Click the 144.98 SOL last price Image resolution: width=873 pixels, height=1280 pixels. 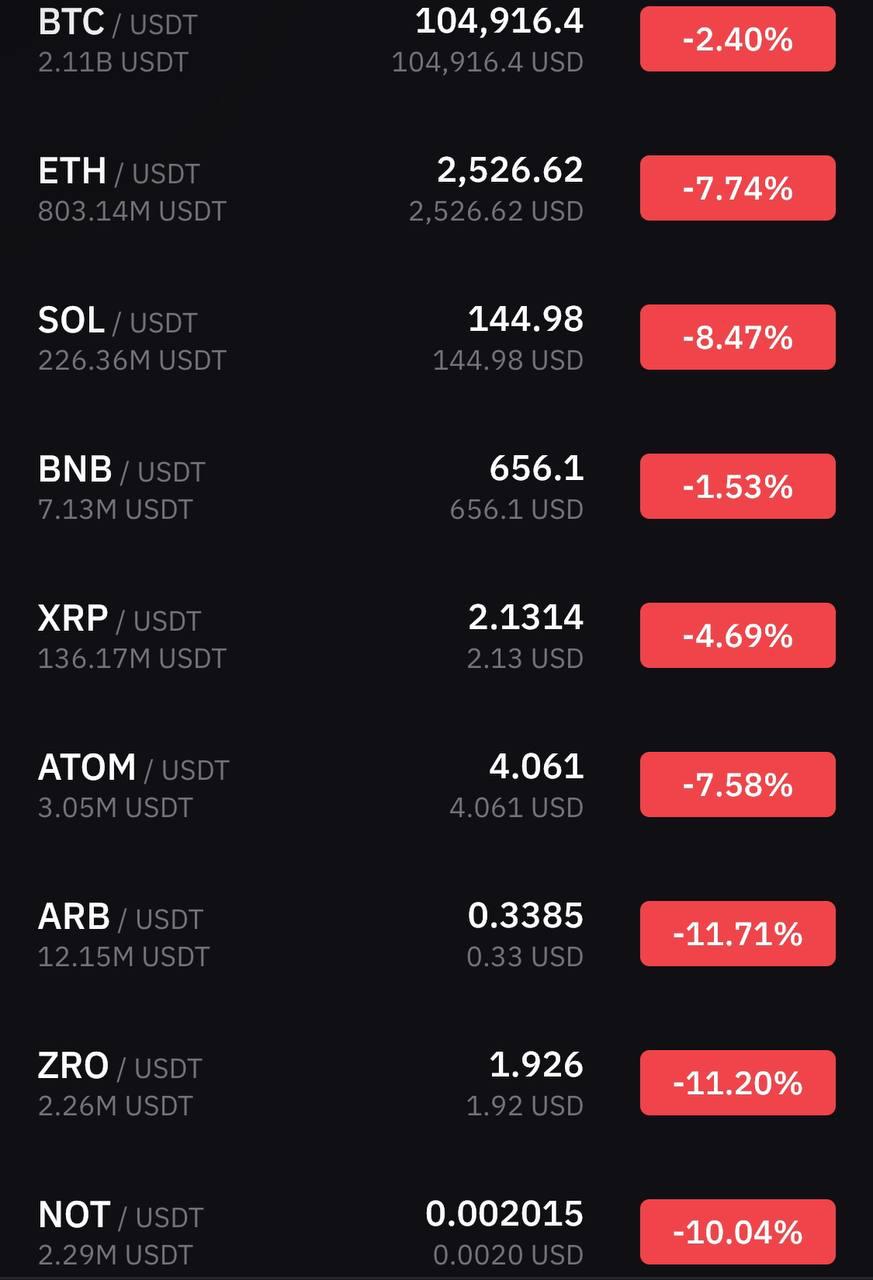tap(526, 319)
